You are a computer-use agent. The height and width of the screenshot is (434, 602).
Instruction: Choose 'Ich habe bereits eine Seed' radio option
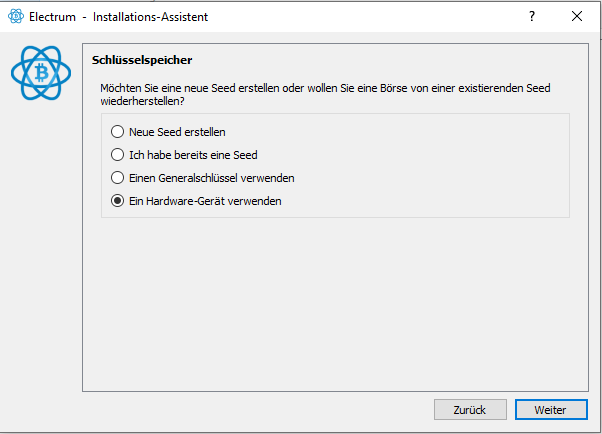pos(117,155)
